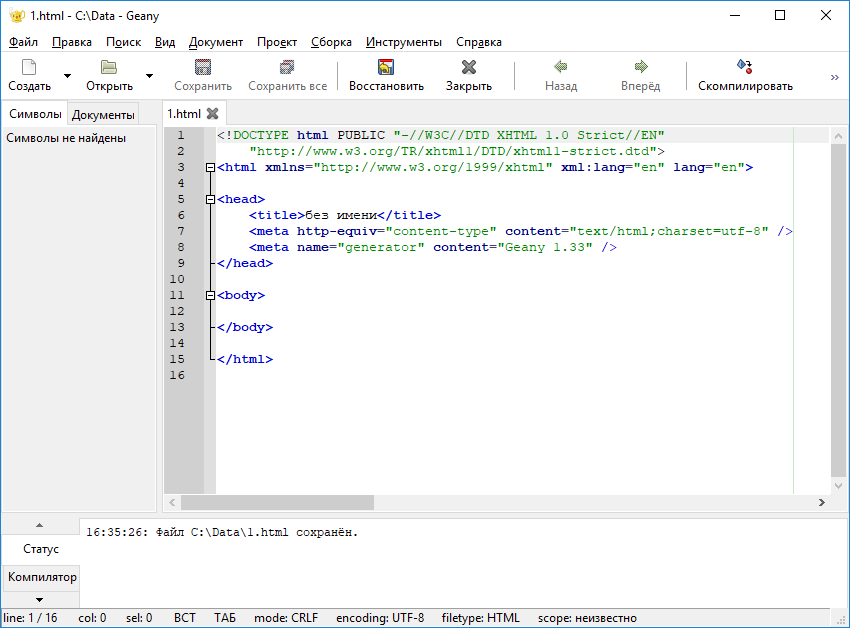Click the DOCTYPE declaration on line 1

441,135
